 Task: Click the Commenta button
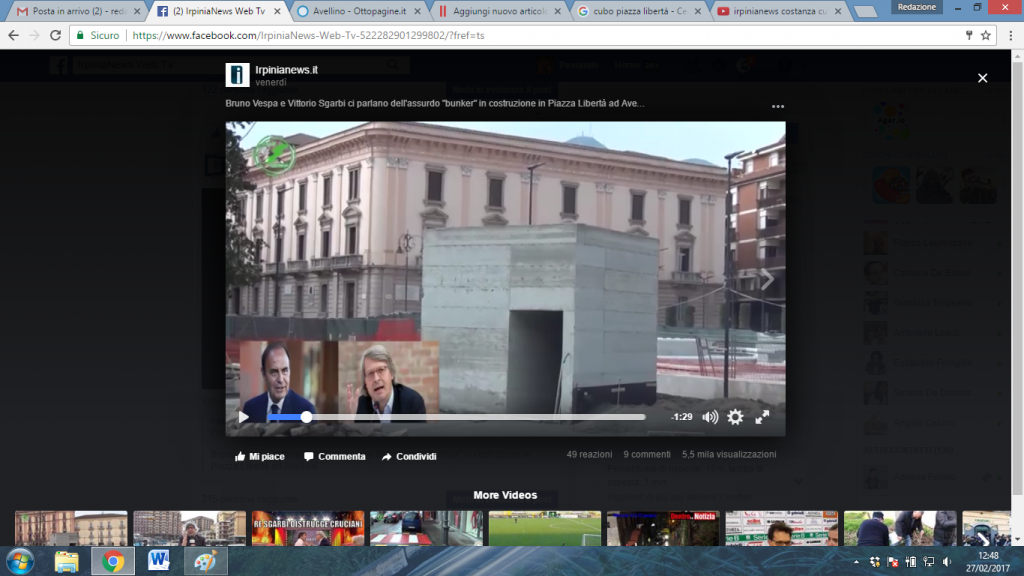coord(334,456)
